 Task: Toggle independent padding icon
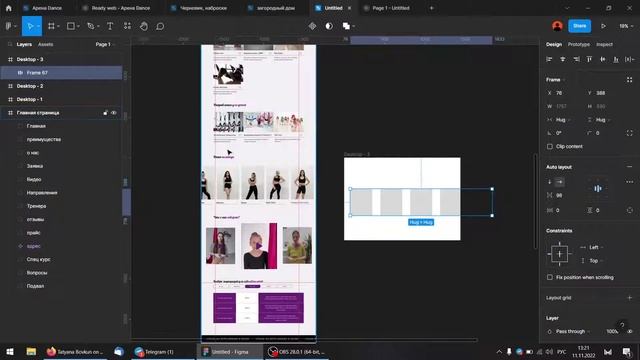(x=629, y=210)
